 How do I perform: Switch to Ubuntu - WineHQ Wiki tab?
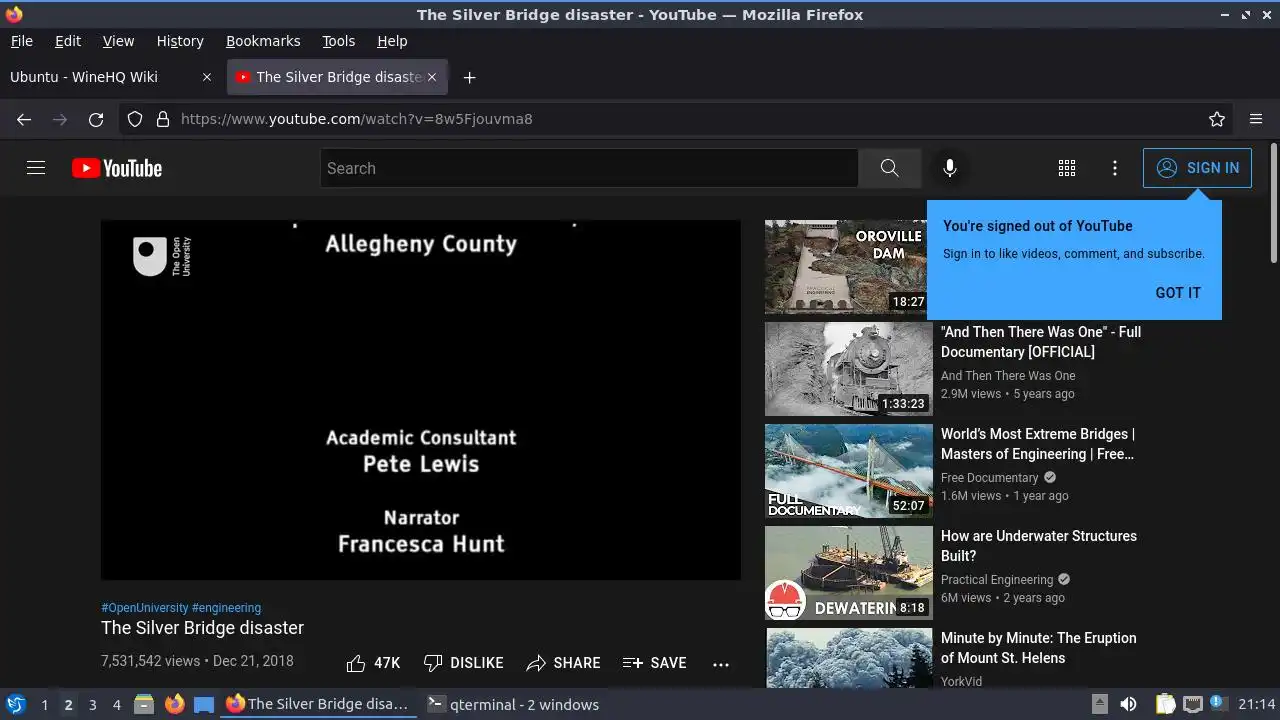point(111,77)
